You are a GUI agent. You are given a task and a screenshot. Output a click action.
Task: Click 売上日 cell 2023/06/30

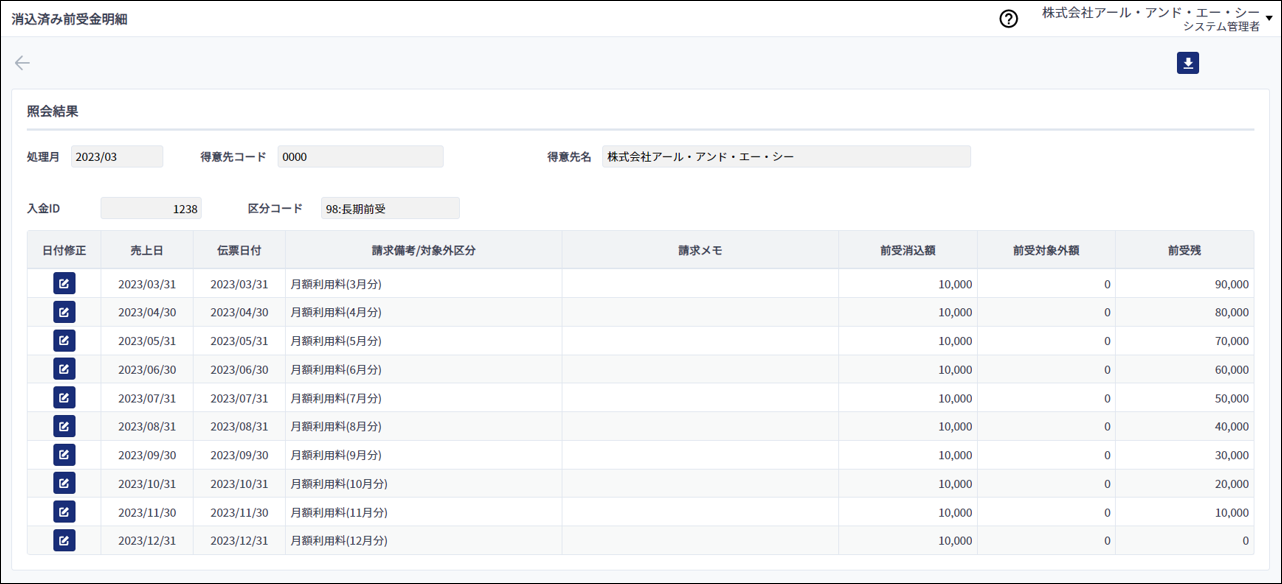[x=147, y=369]
